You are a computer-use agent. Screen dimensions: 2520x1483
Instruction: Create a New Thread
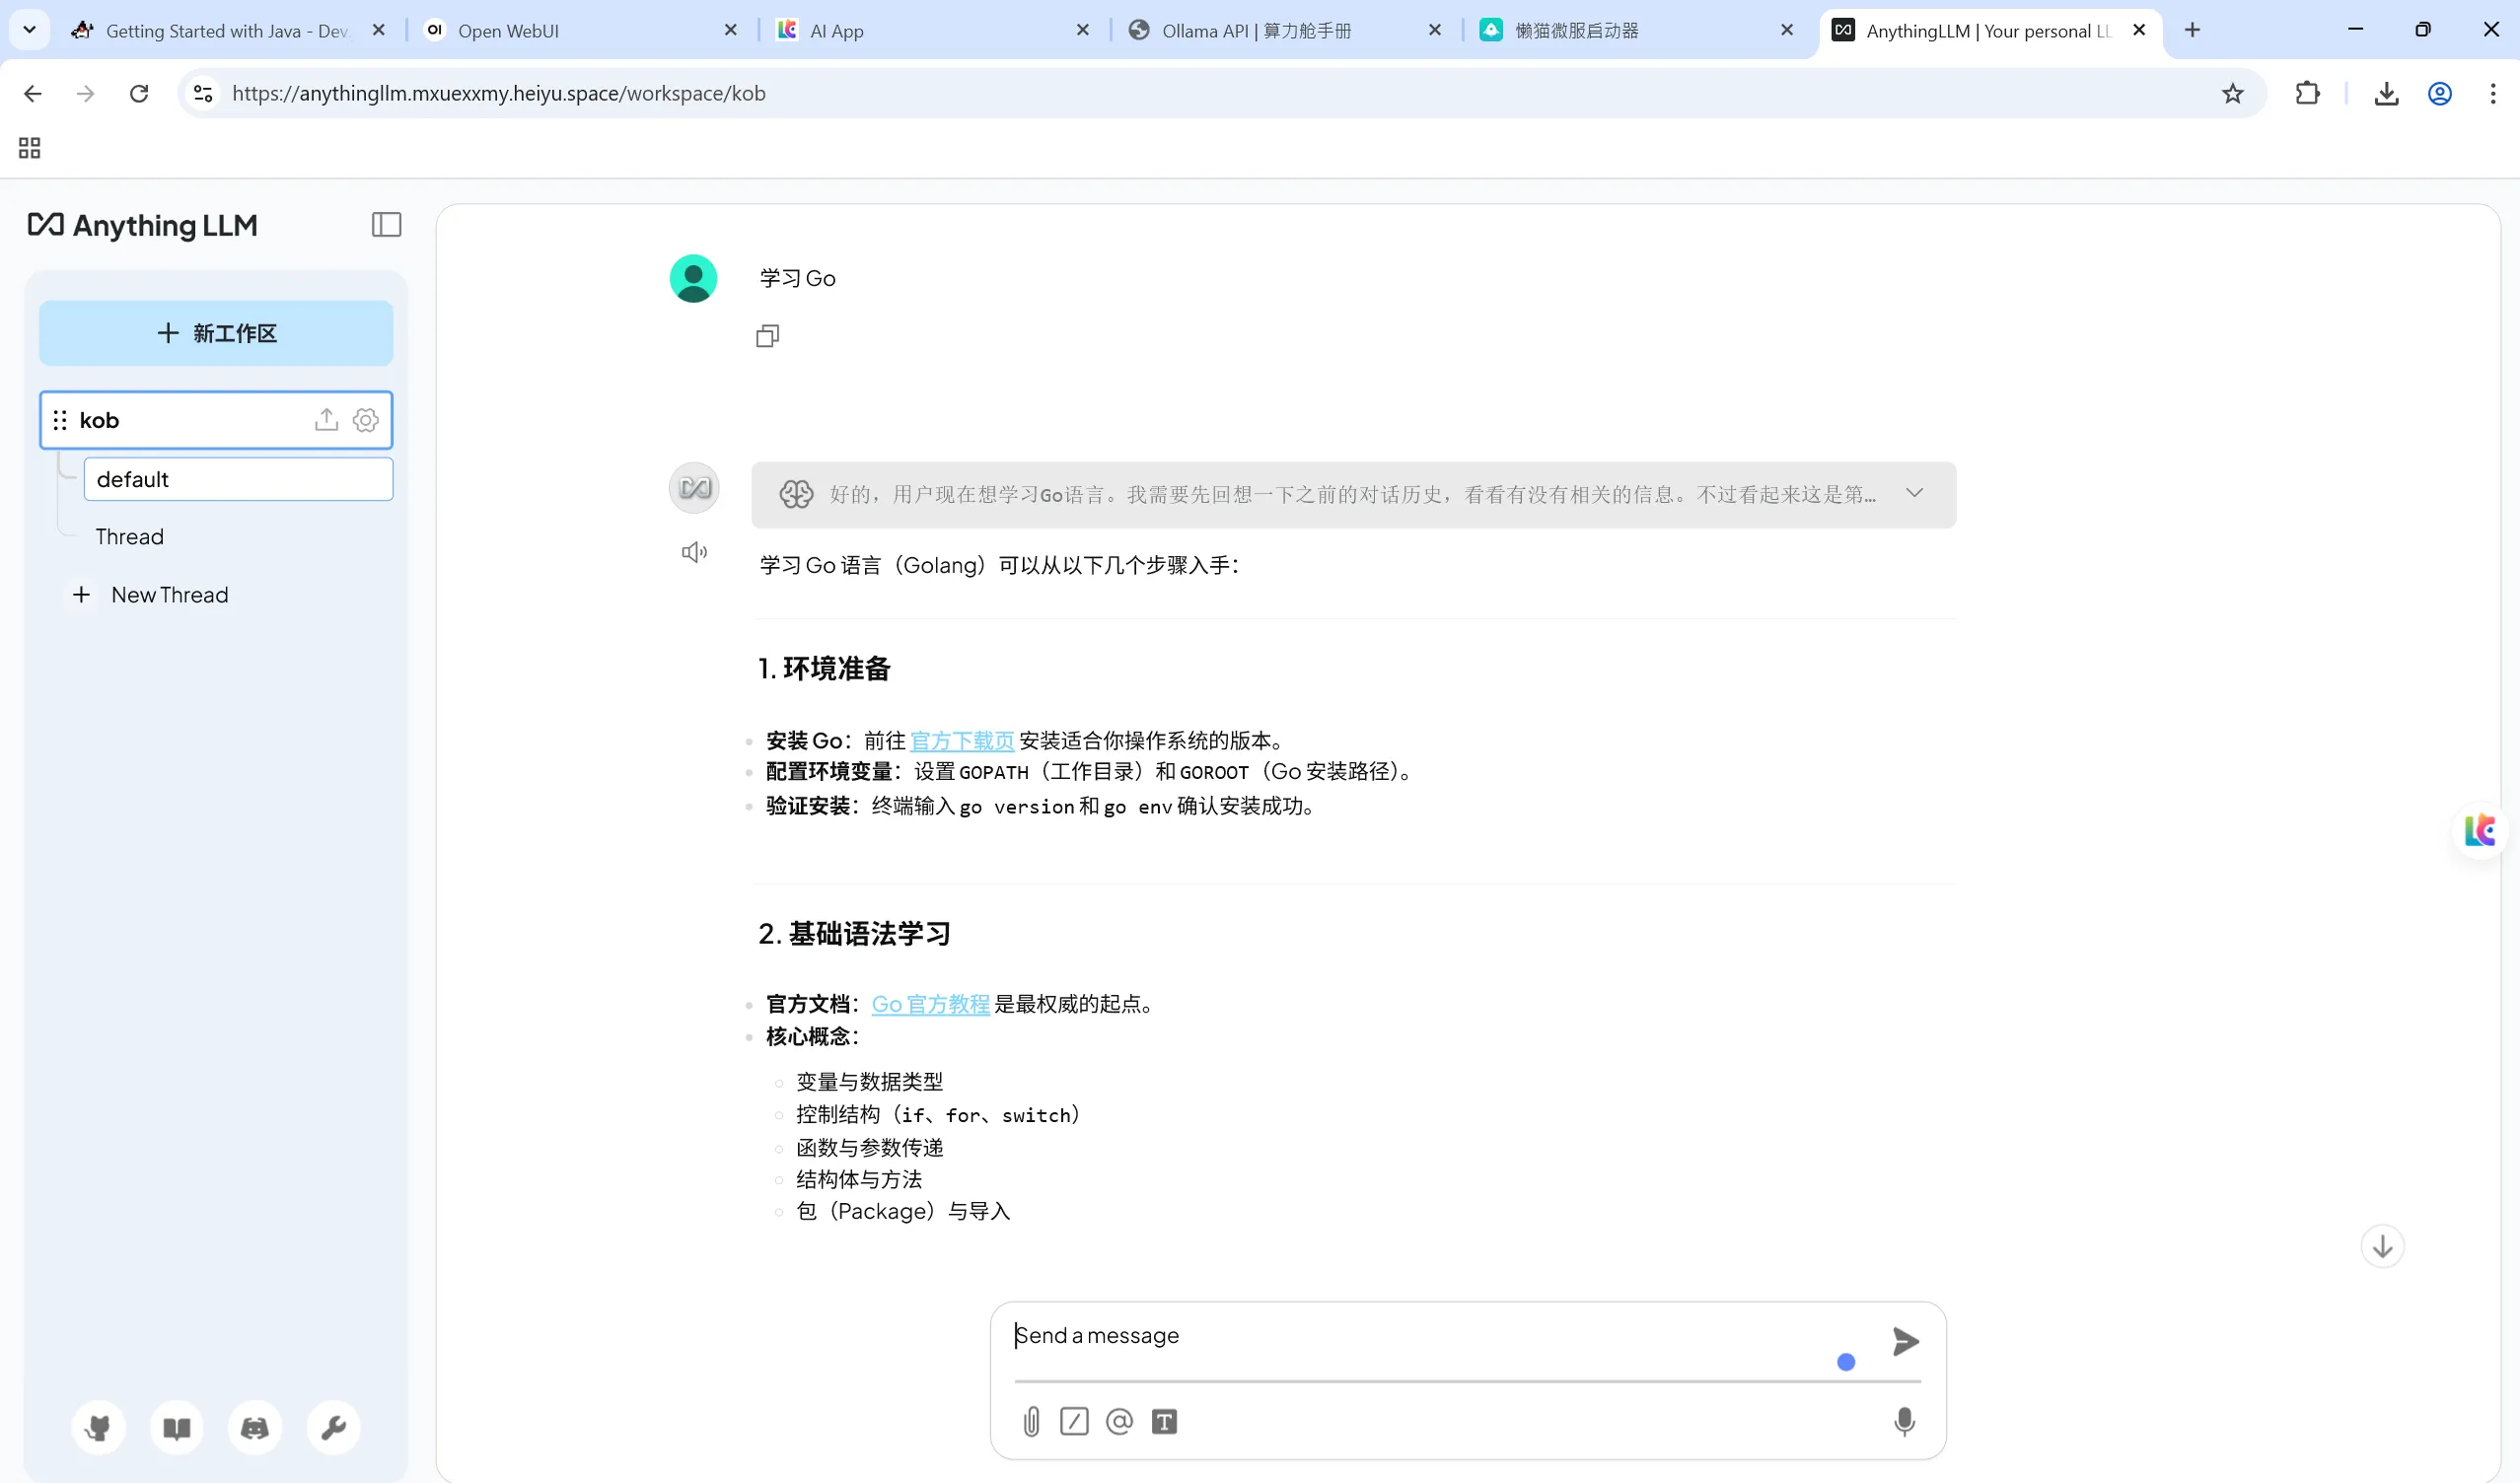pyautogui.click(x=150, y=595)
